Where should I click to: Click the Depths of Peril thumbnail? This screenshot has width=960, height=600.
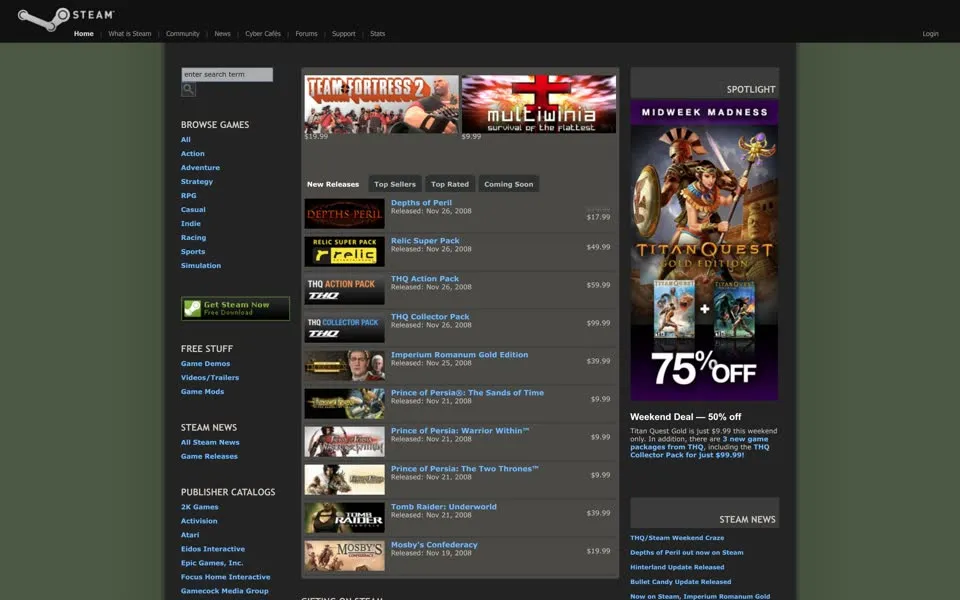tap(345, 214)
